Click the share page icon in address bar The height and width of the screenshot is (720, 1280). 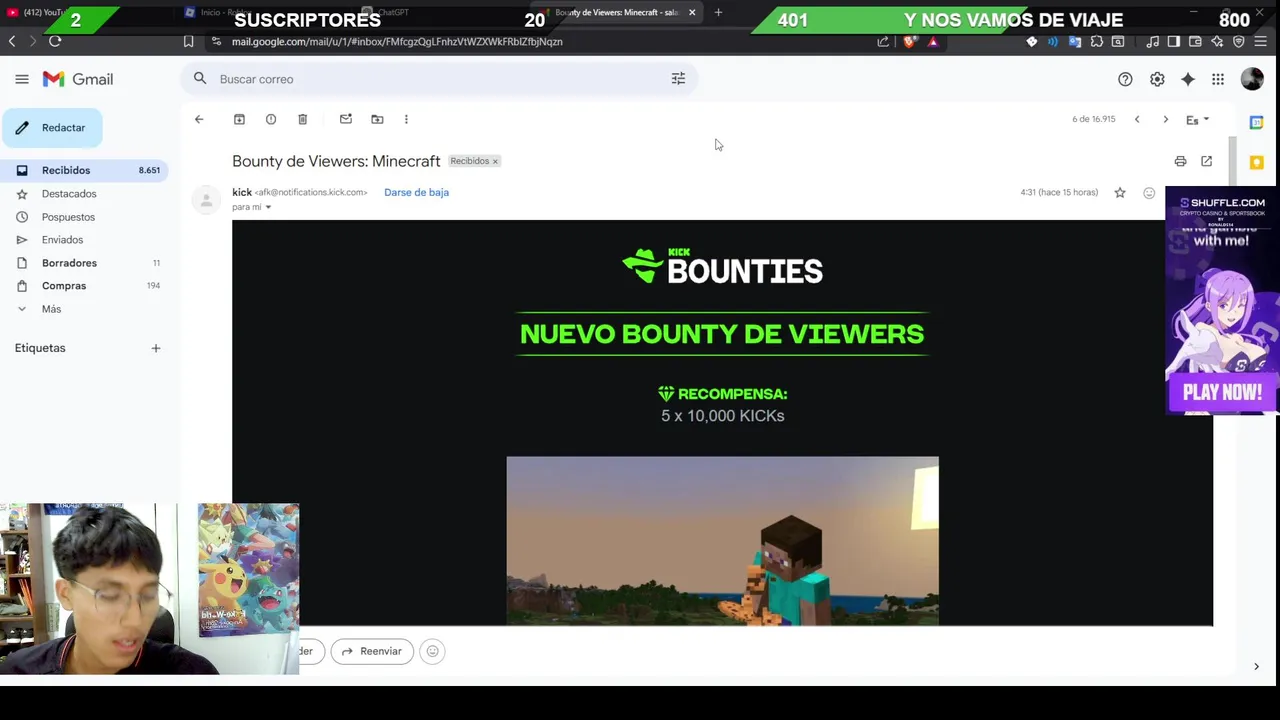(x=883, y=41)
